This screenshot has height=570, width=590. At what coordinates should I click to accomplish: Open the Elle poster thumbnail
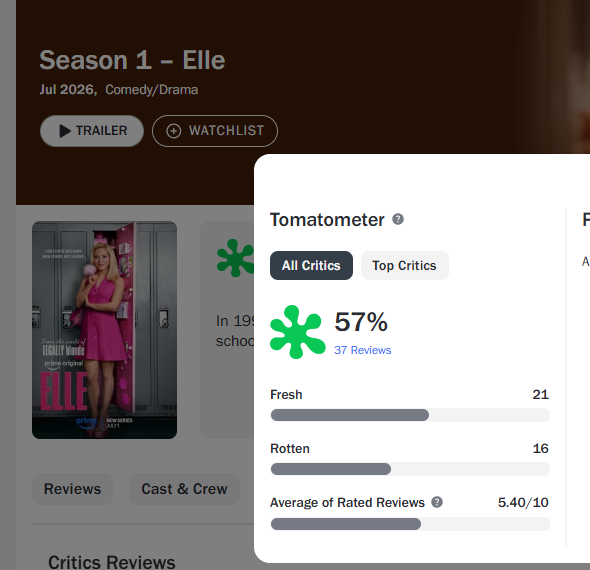pyautogui.click(x=104, y=330)
